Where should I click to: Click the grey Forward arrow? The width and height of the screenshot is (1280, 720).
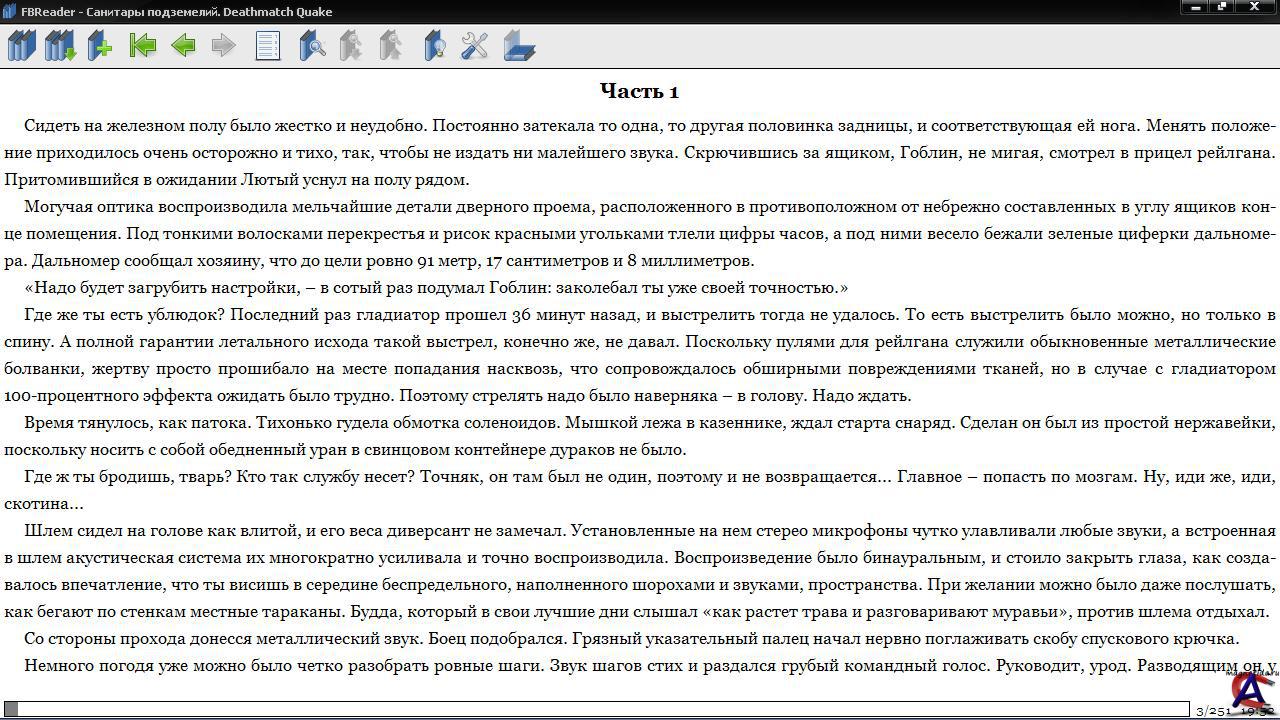click(223, 46)
